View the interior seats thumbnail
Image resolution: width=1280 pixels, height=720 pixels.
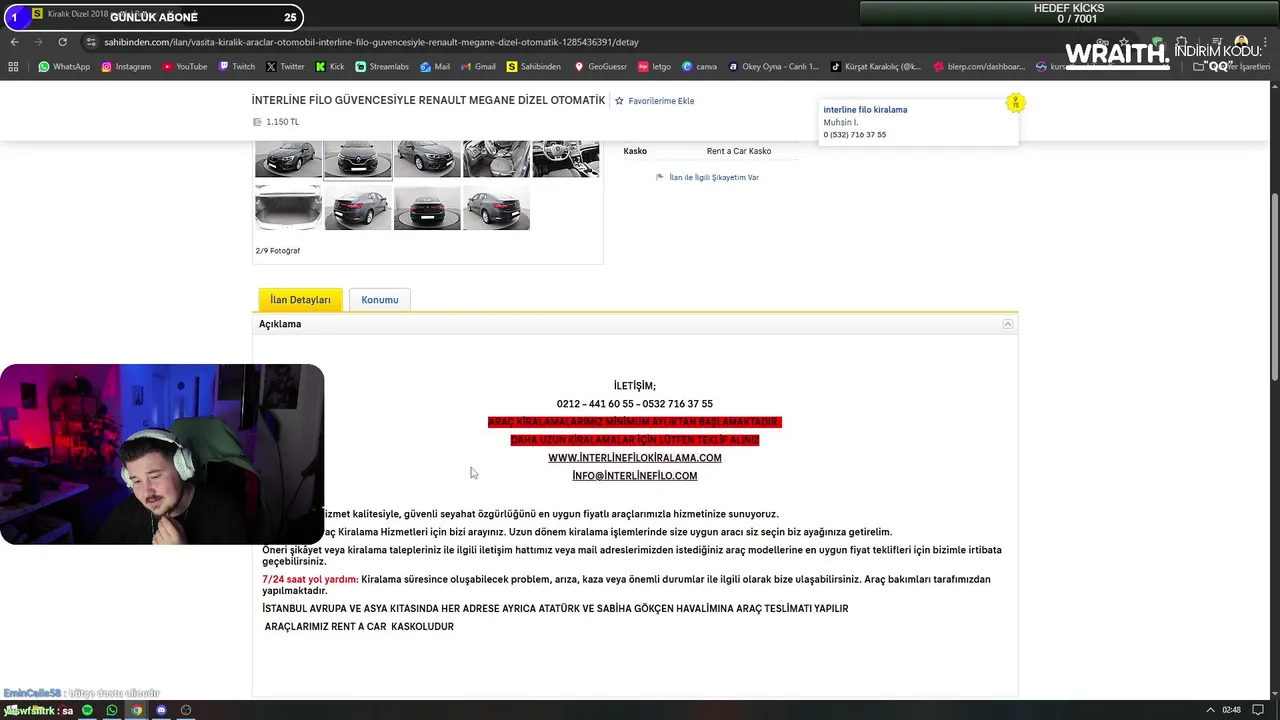pos(496,158)
